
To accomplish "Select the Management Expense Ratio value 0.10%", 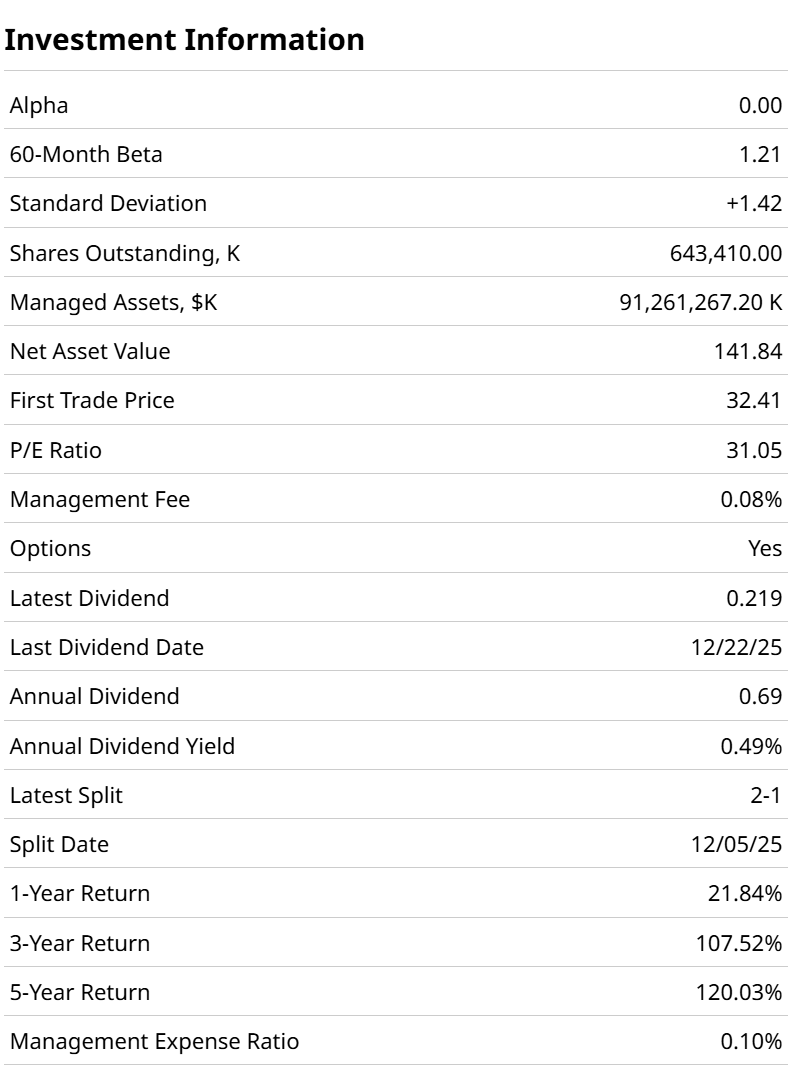I will click(751, 1041).
